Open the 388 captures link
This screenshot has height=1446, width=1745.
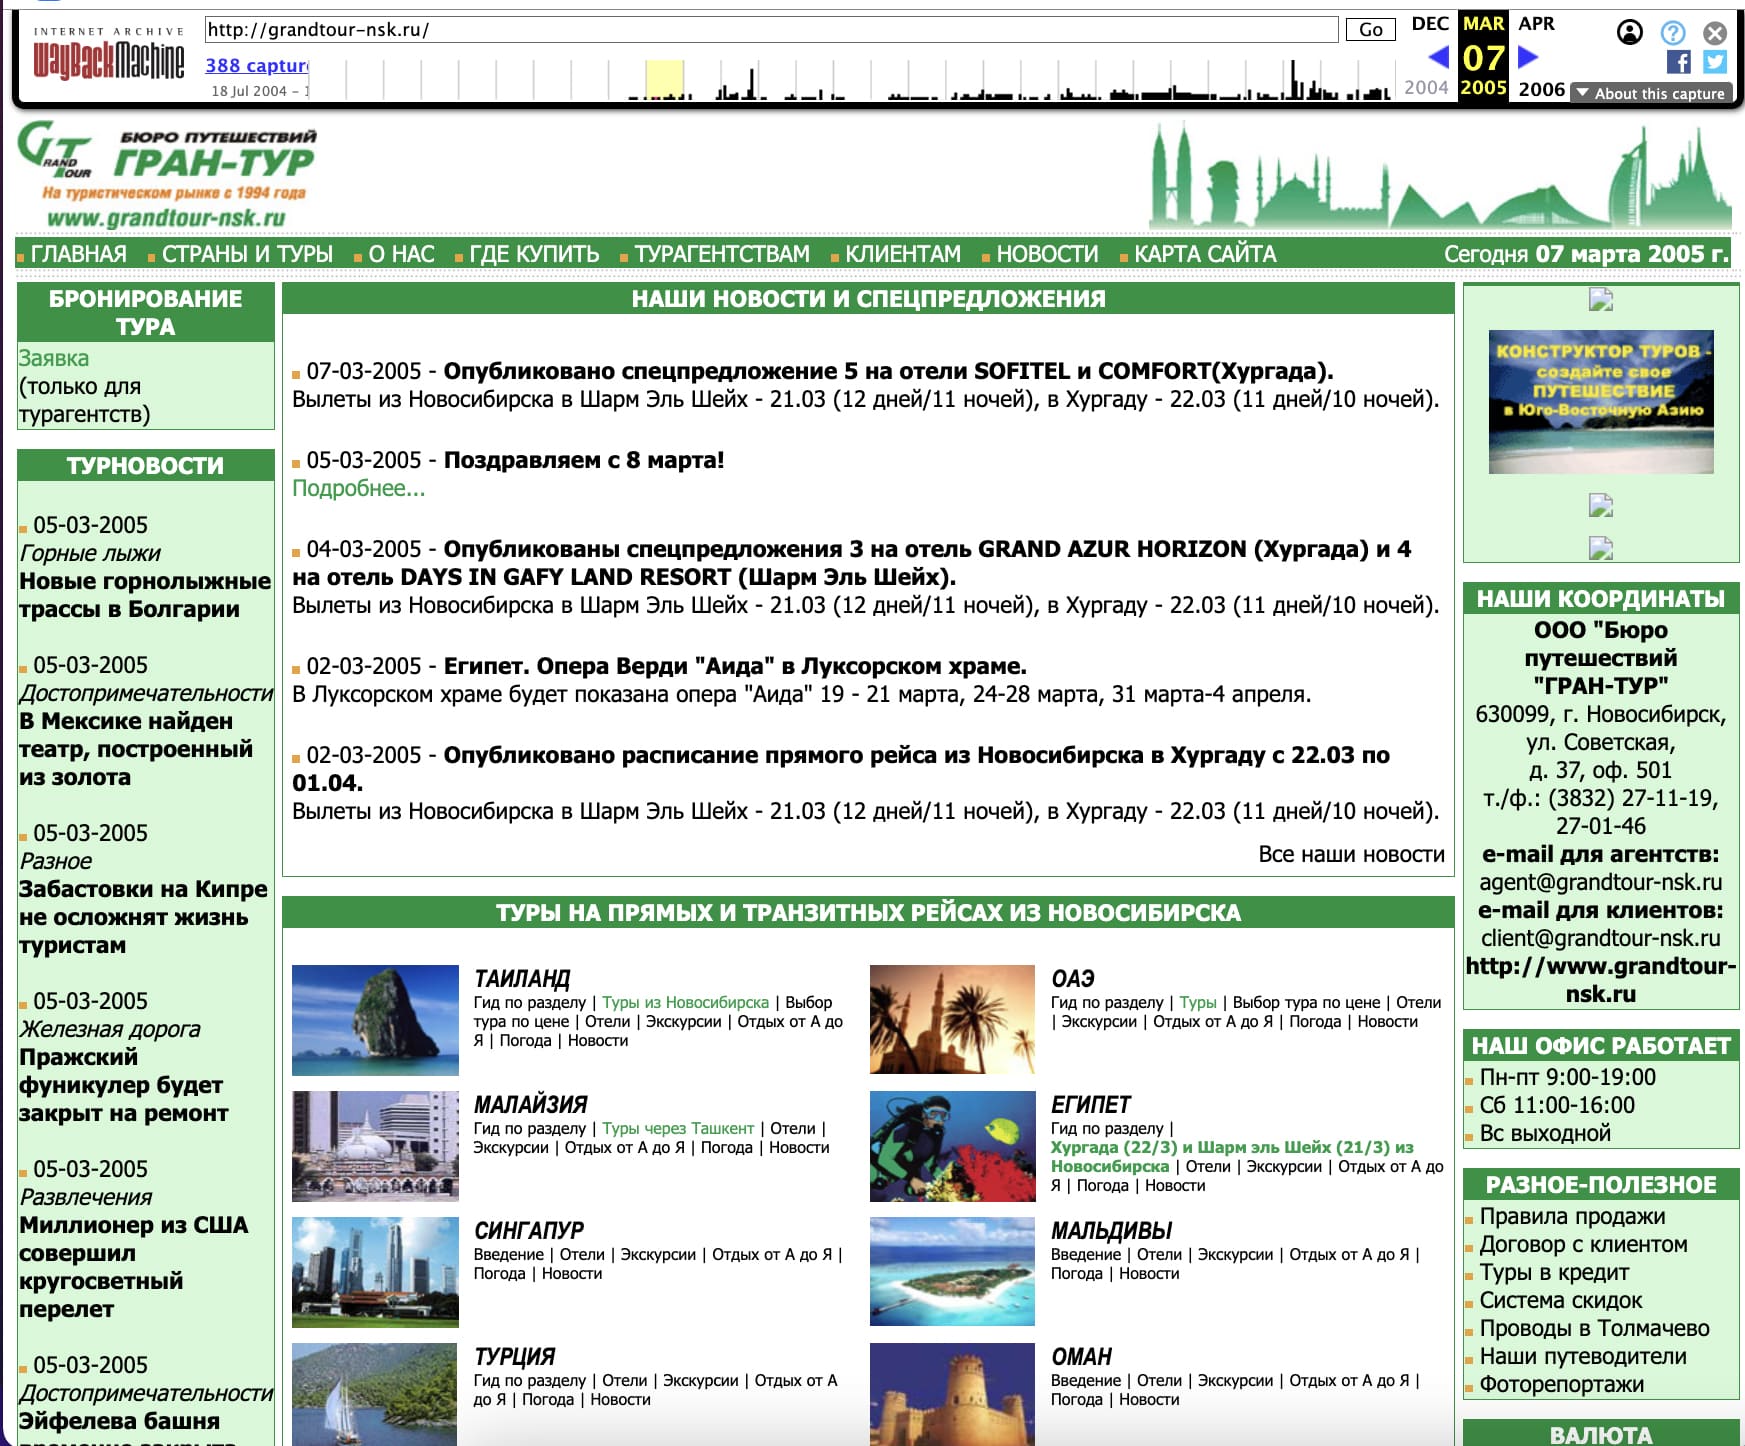pyautogui.click(x=257, y=65)
